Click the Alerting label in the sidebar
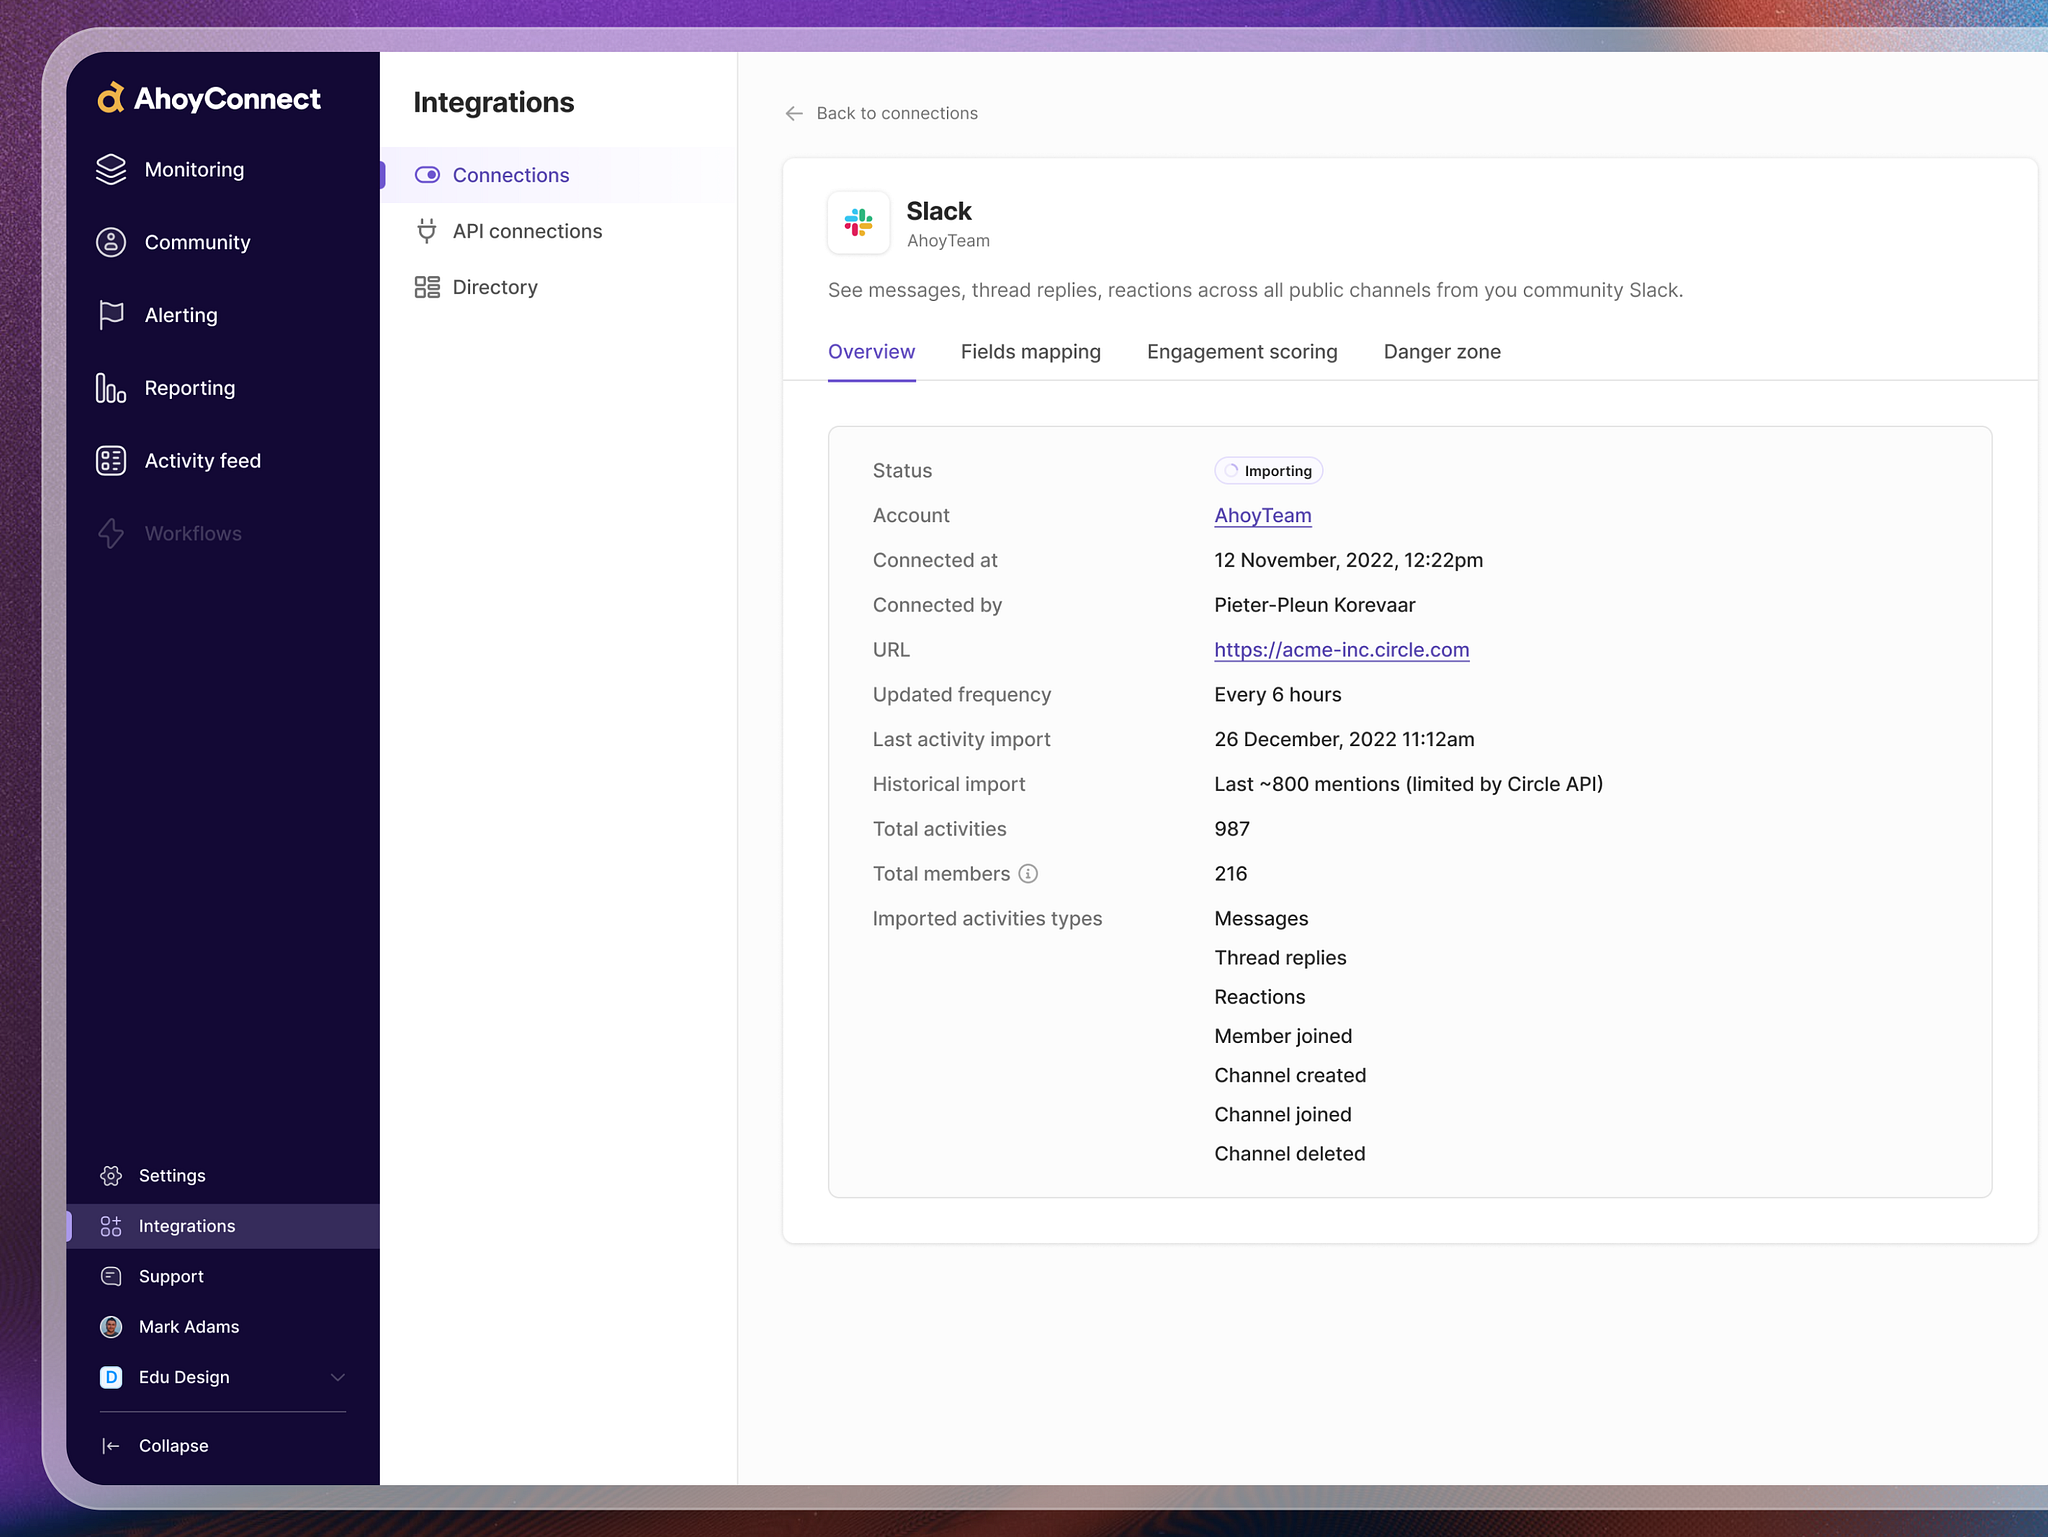The image size is (2048, 1537). click(181, 315)
